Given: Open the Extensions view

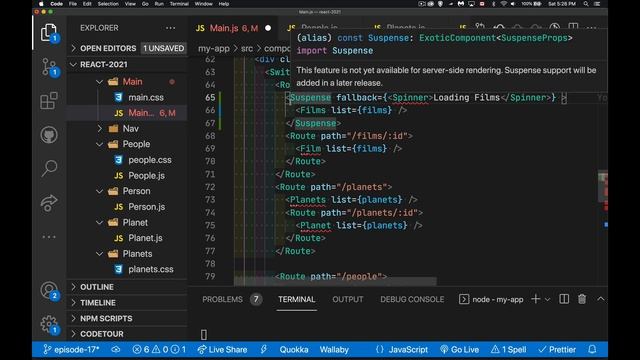Looking at the screenshot, I should point(49,101).
